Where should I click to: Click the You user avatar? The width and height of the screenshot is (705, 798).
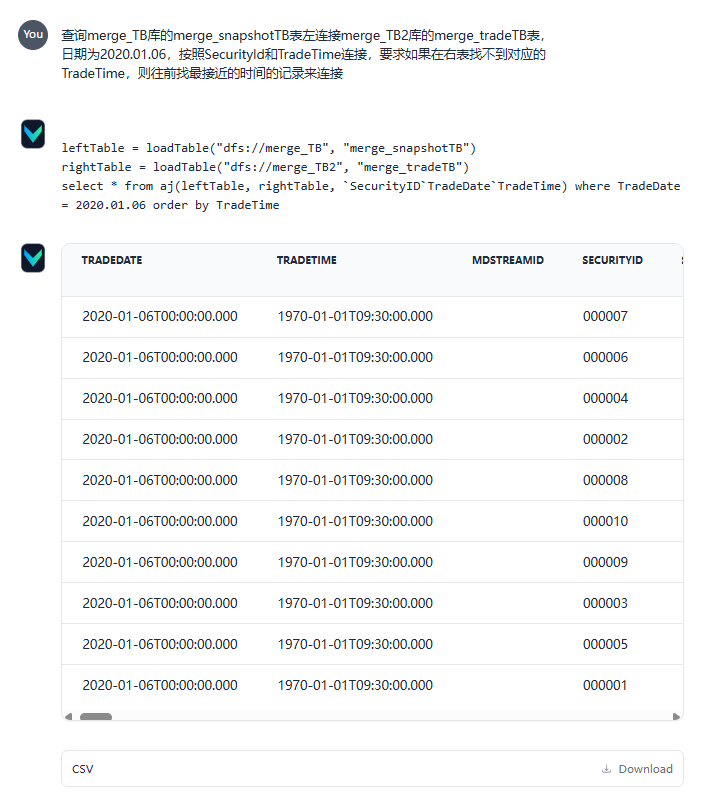click(33, 35)
